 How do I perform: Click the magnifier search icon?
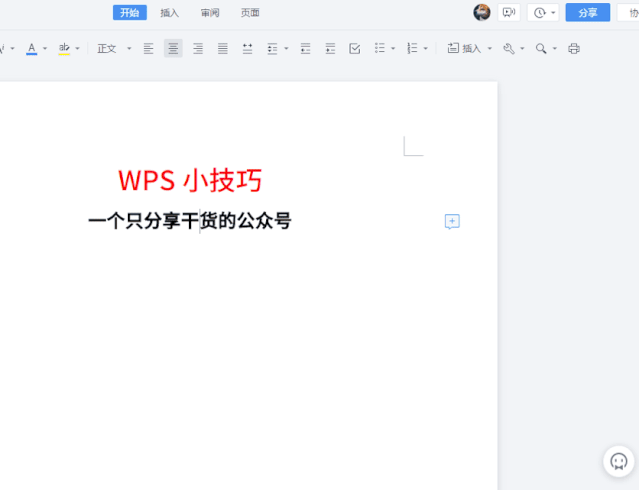[541, 49]
